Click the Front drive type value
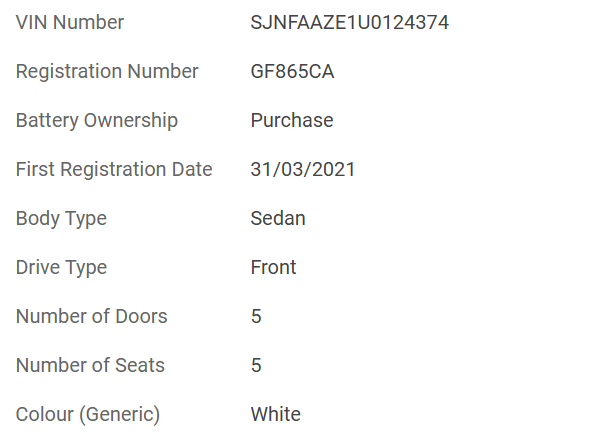Viewport: 593px width, 440px height. [273, 267]
